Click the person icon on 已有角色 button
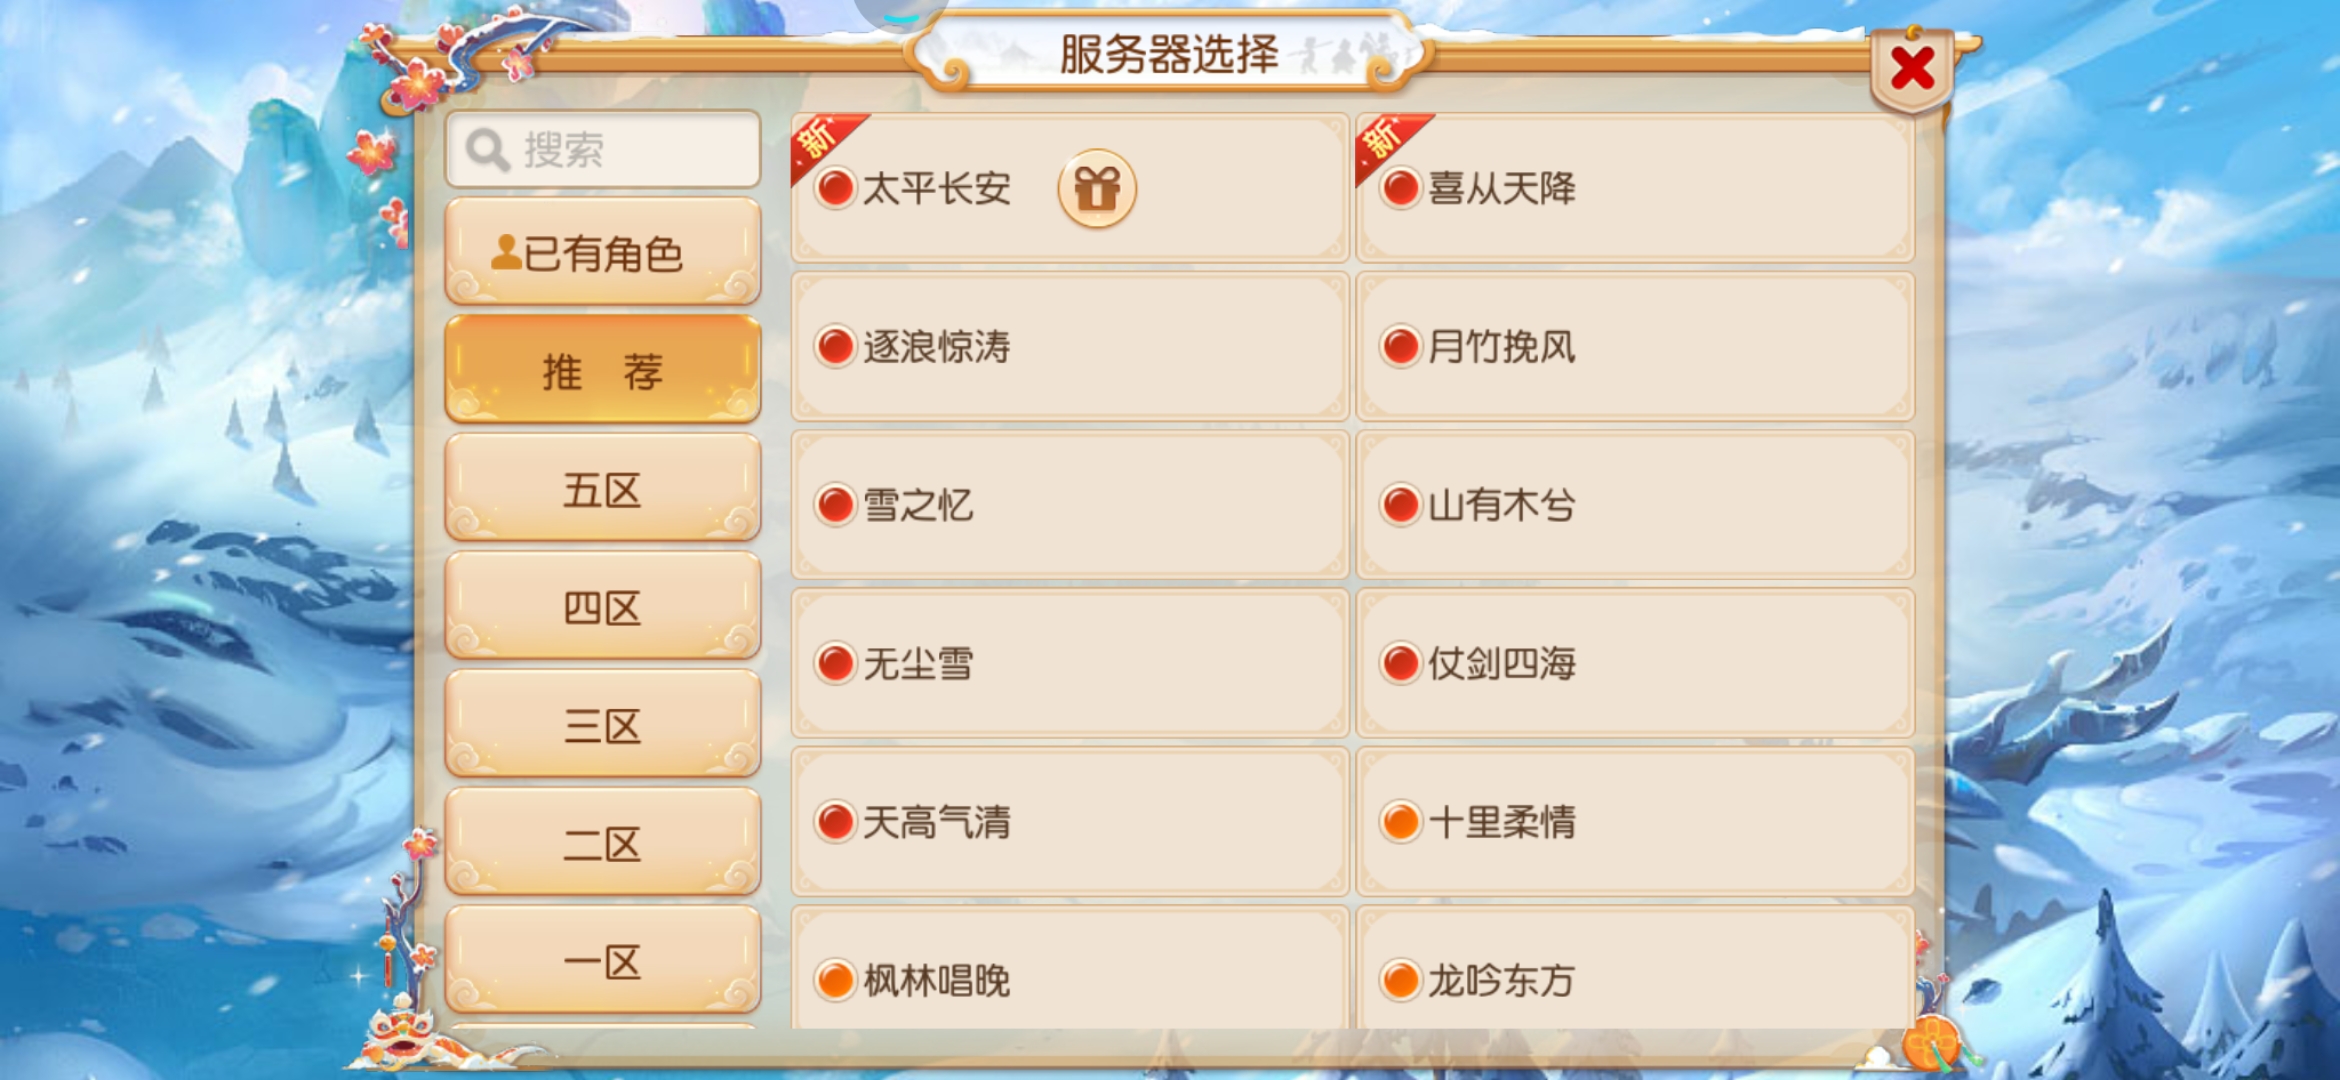The width and height of the screenshot is (2340, 1080). (x=507, y=252)
